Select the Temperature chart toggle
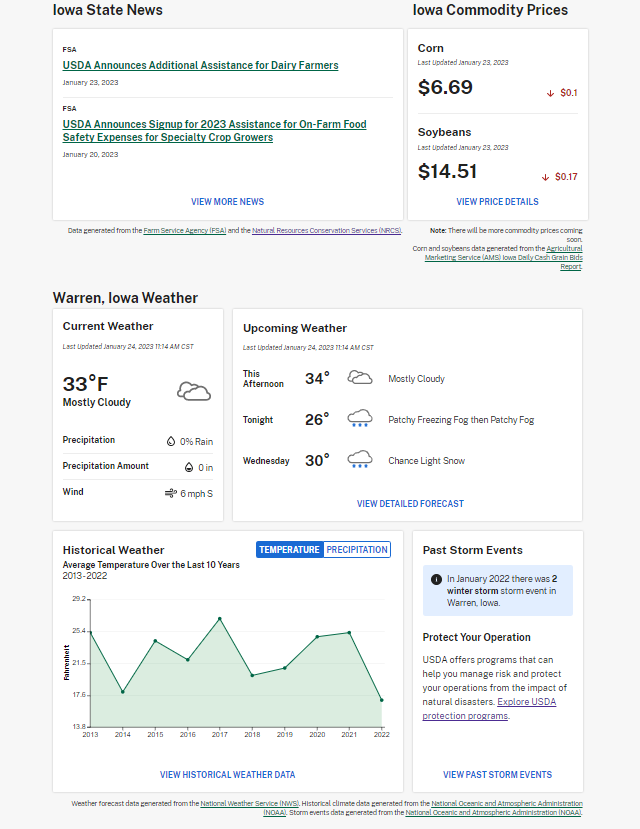 290,549
